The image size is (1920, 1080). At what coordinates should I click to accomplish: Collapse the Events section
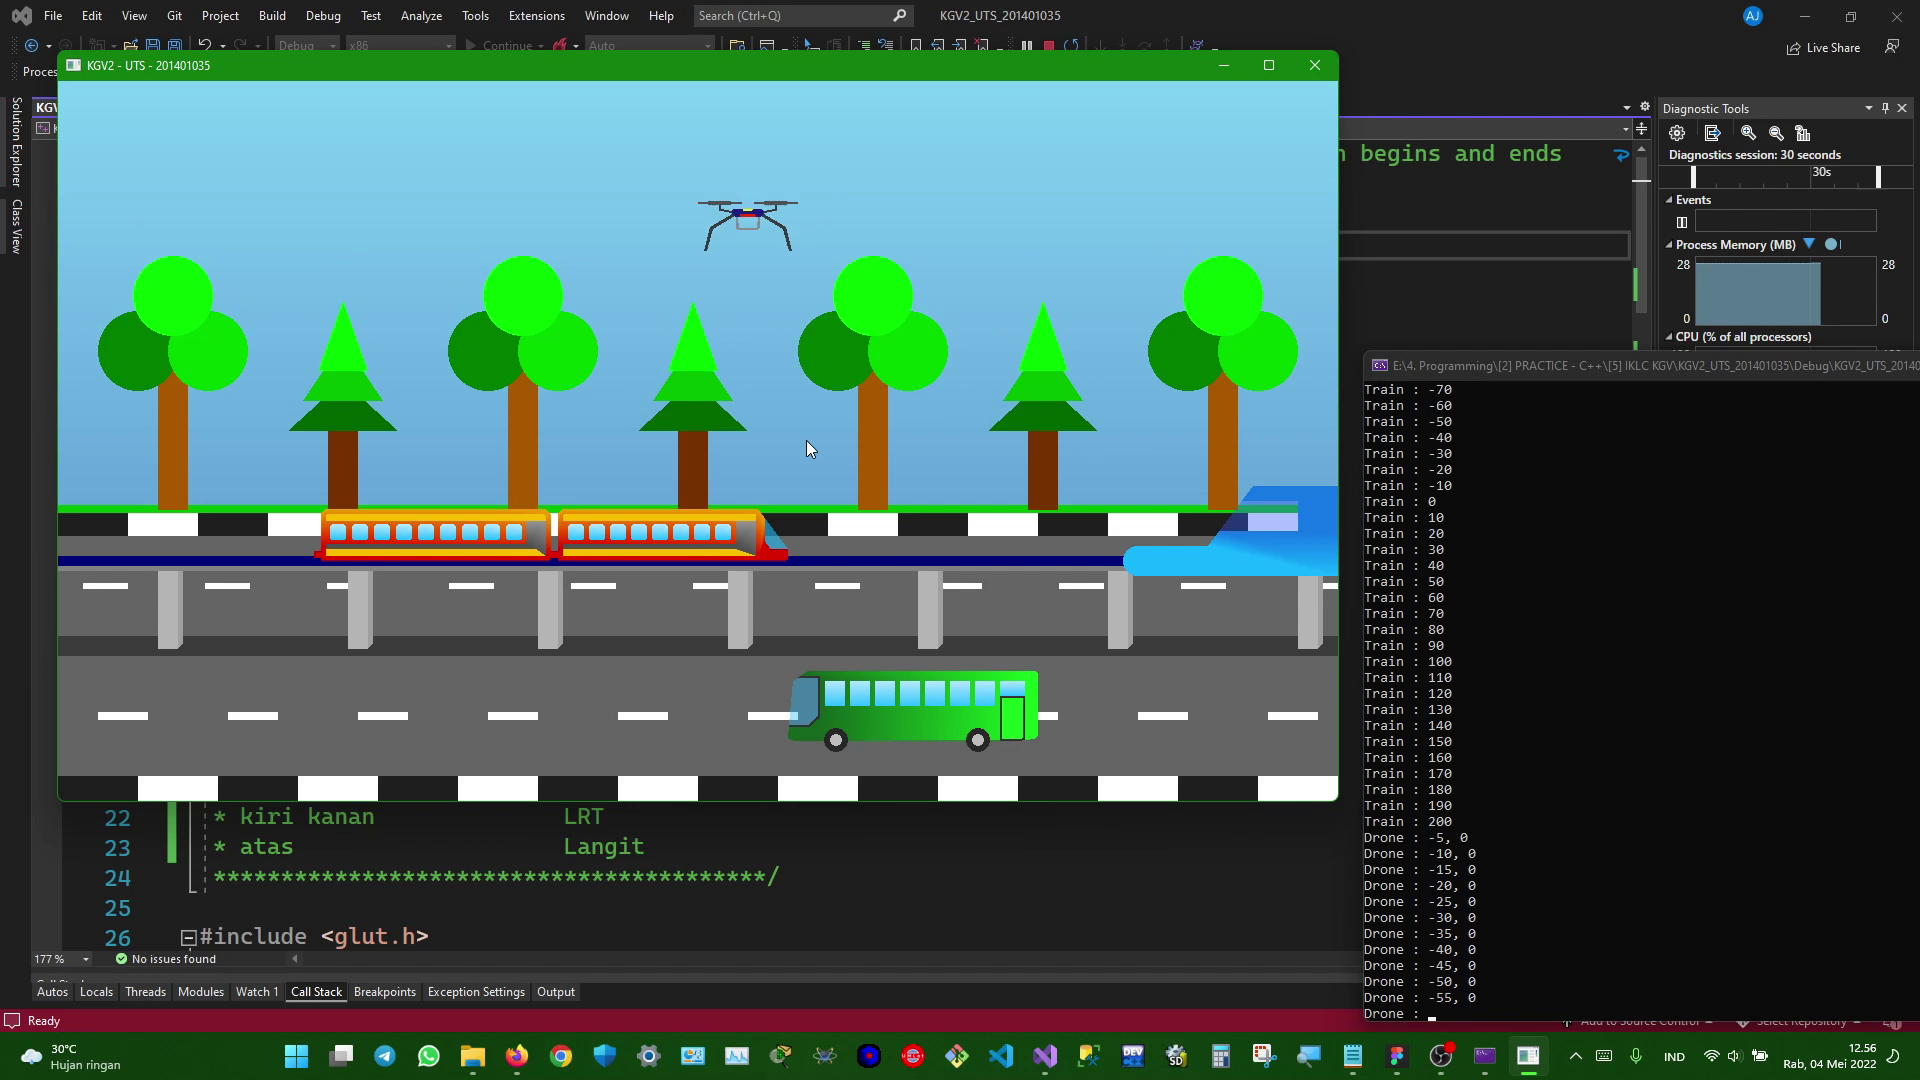click(1669, 200)
